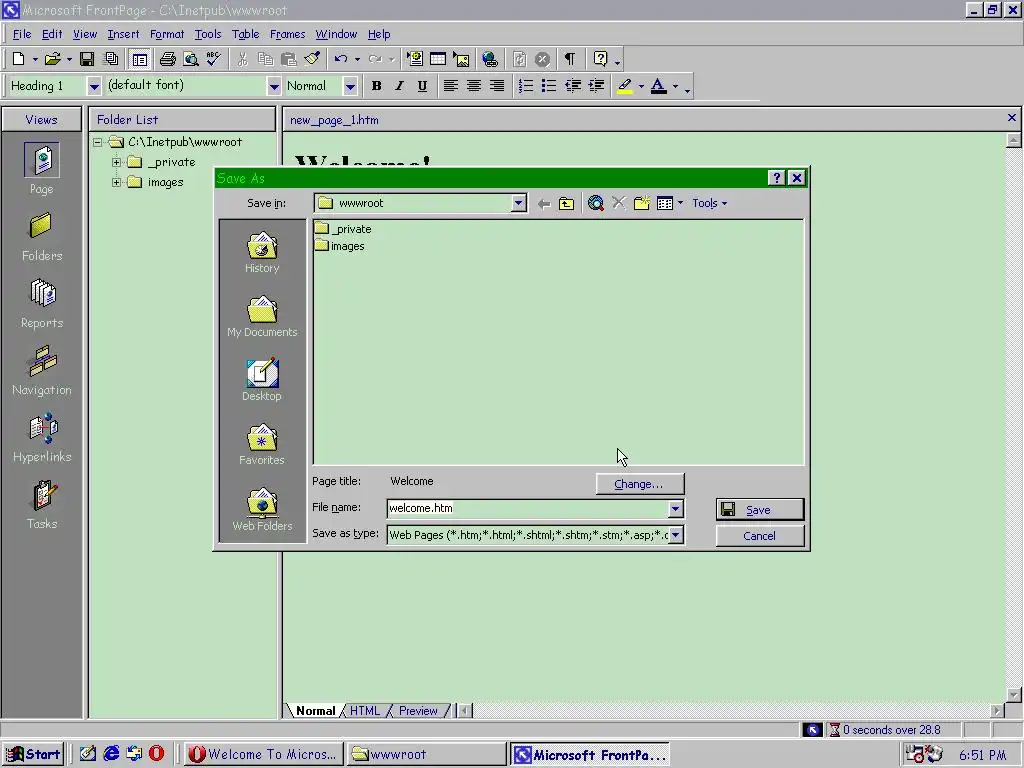The image size is (1024, 768).
Task: Open the Save in wwwroot dropdown
Action: (519, 203)
